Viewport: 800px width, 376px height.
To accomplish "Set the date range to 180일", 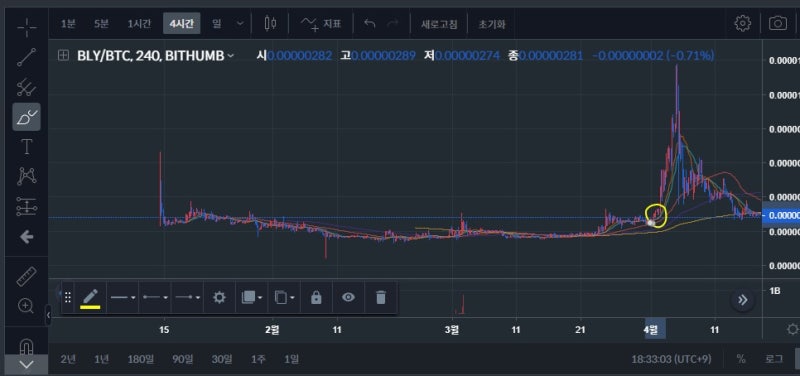I will click(140, 359).
